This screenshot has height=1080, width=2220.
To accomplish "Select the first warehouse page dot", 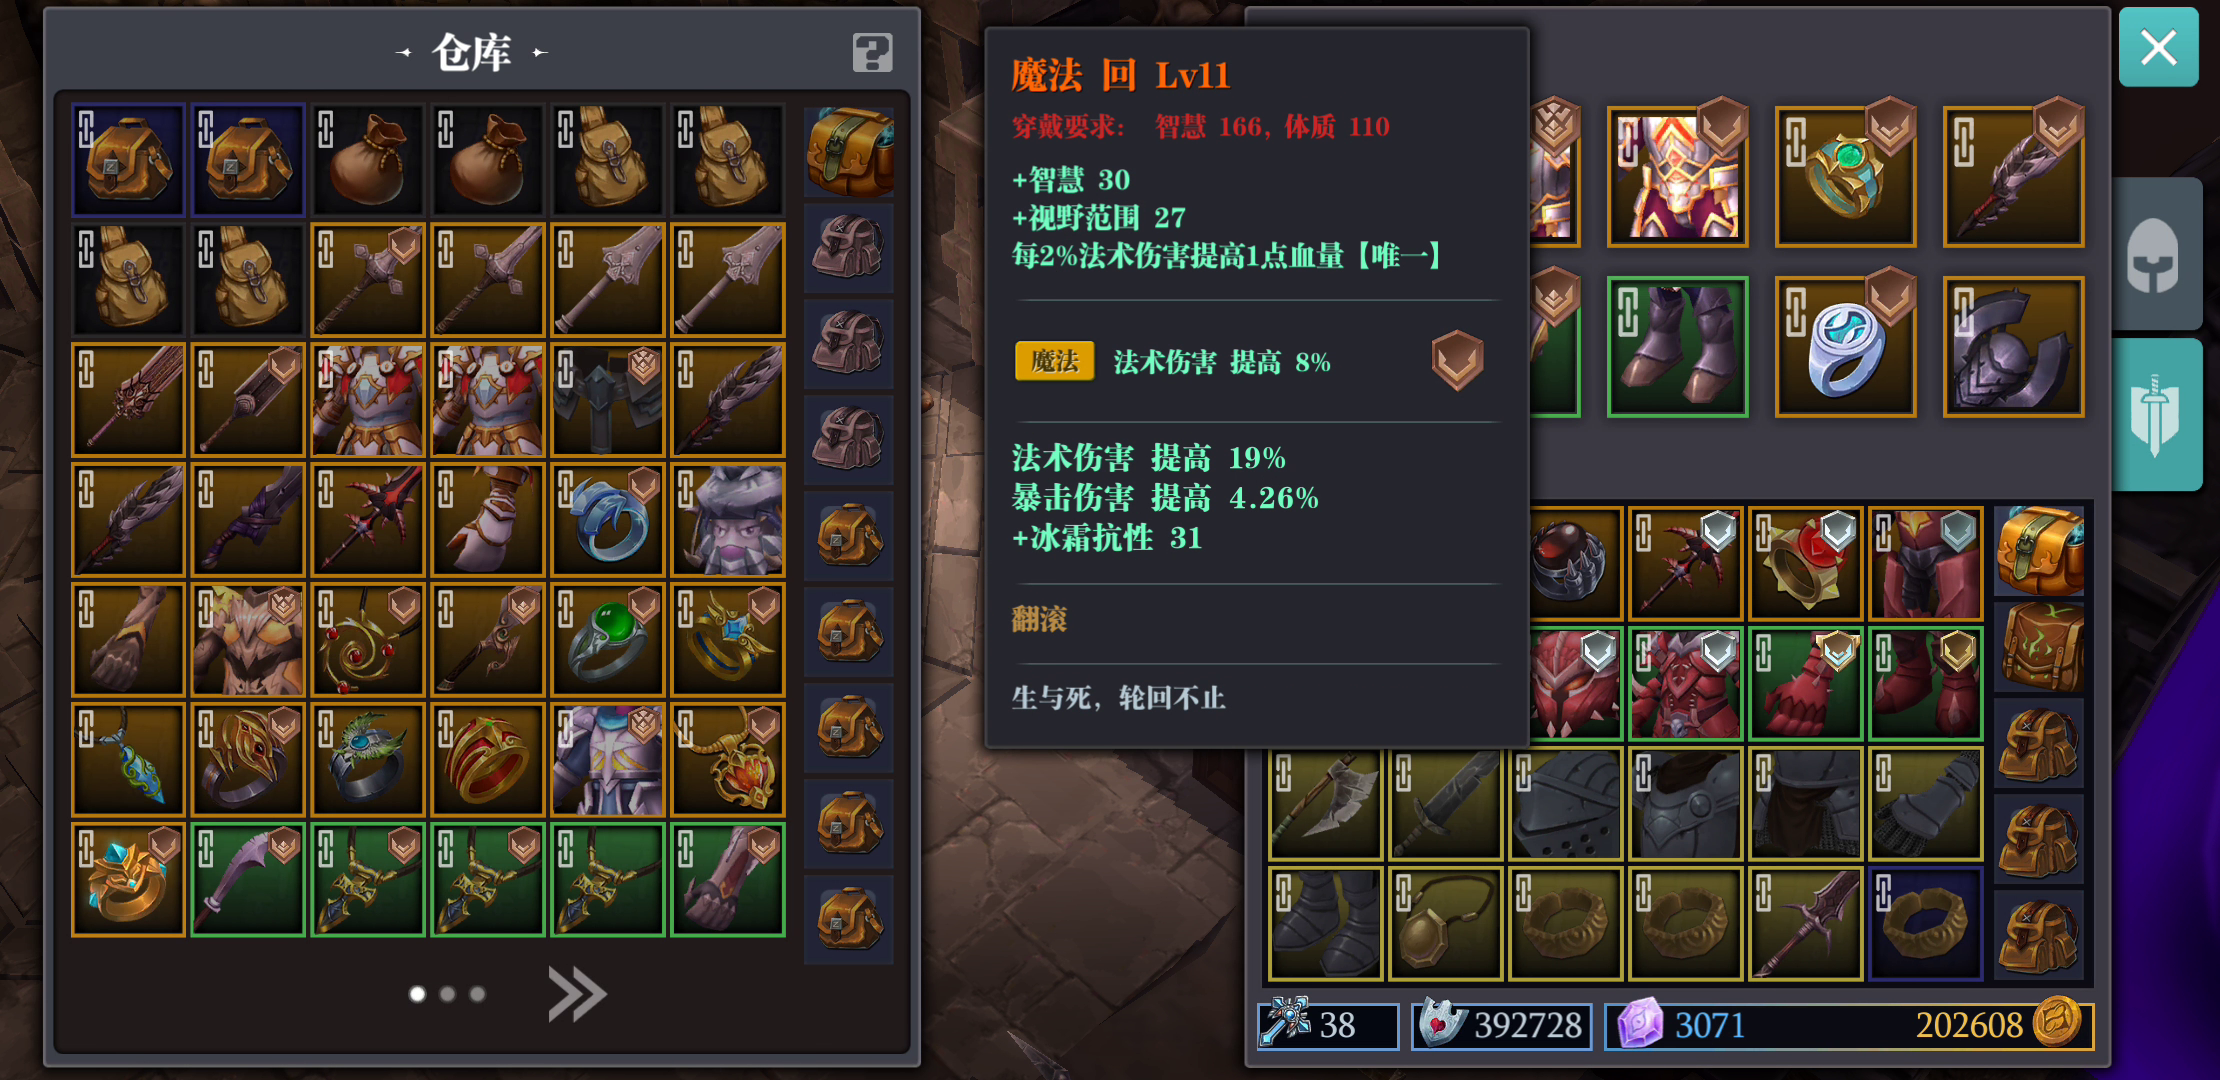I will tap(417, 994).
